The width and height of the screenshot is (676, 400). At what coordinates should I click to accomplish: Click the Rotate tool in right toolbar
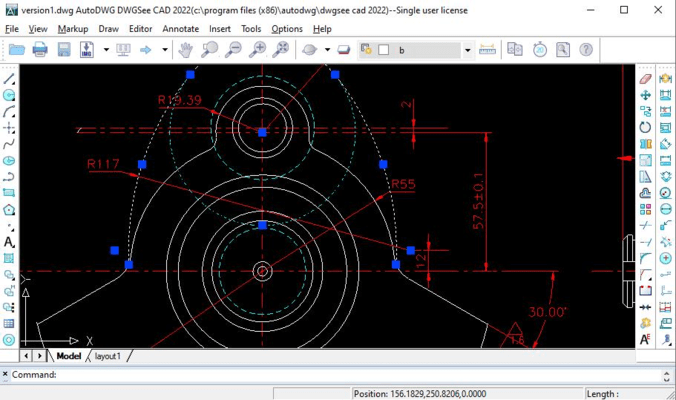point(645,127)
